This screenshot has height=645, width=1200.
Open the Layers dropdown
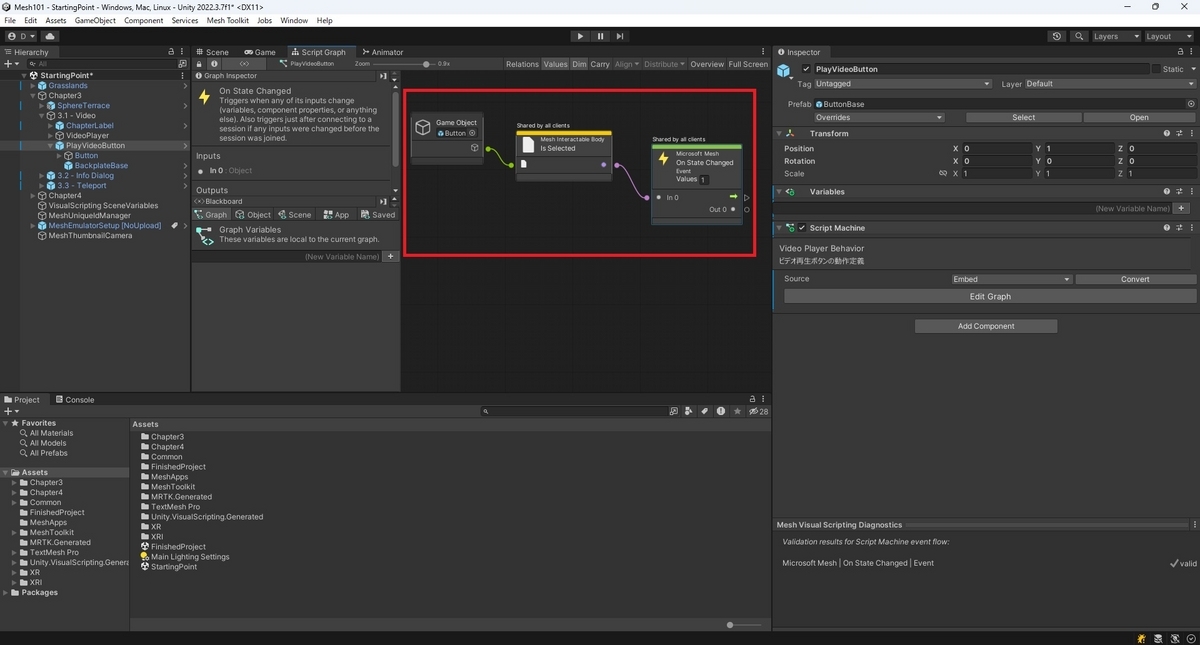(x=1116, y=36)
